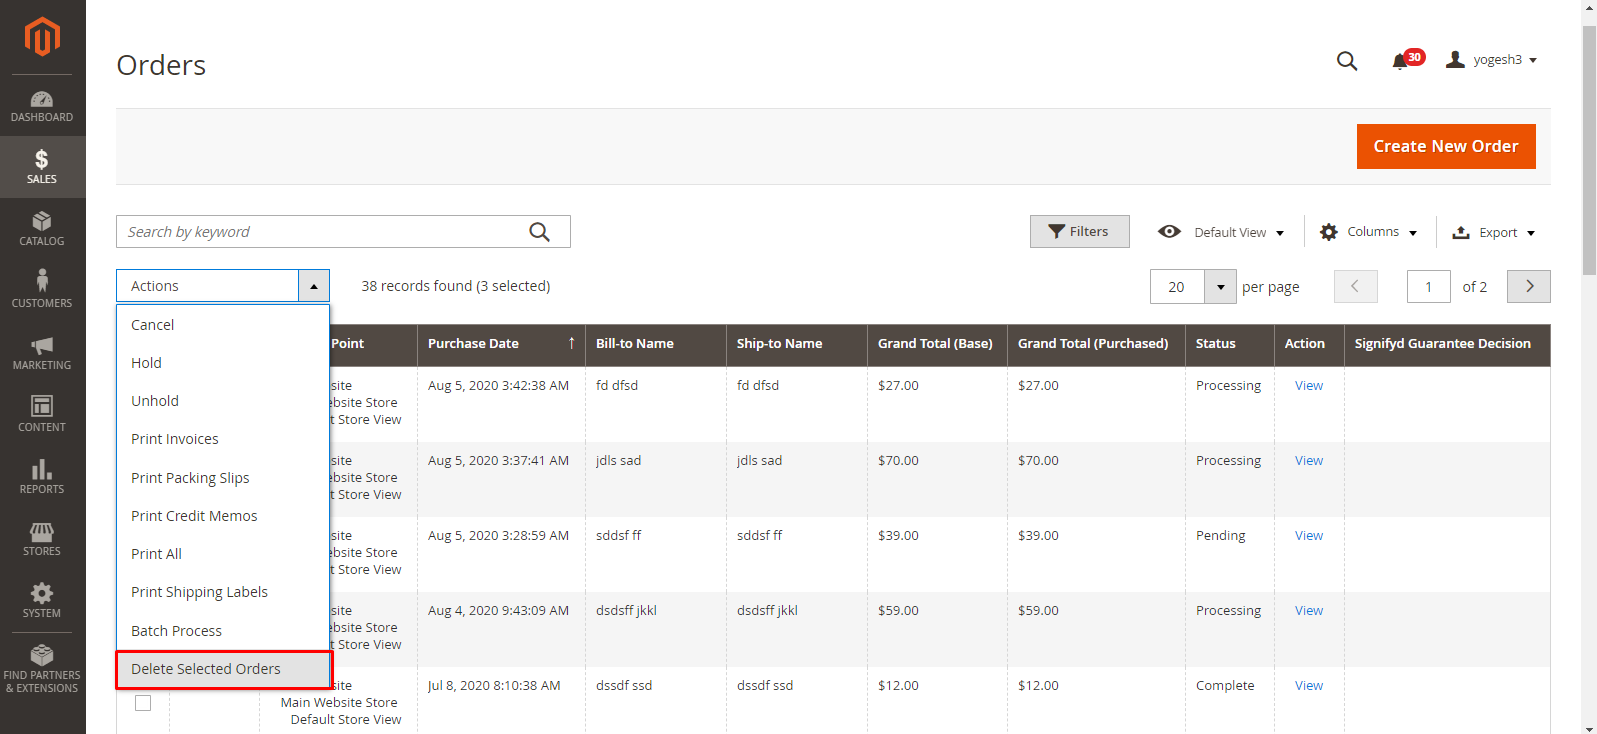Open the yogesh3 account menu
Image resolution: width=1597 pixels, height=734 pixels.
pyautogui.click(x=1492, y=60)
